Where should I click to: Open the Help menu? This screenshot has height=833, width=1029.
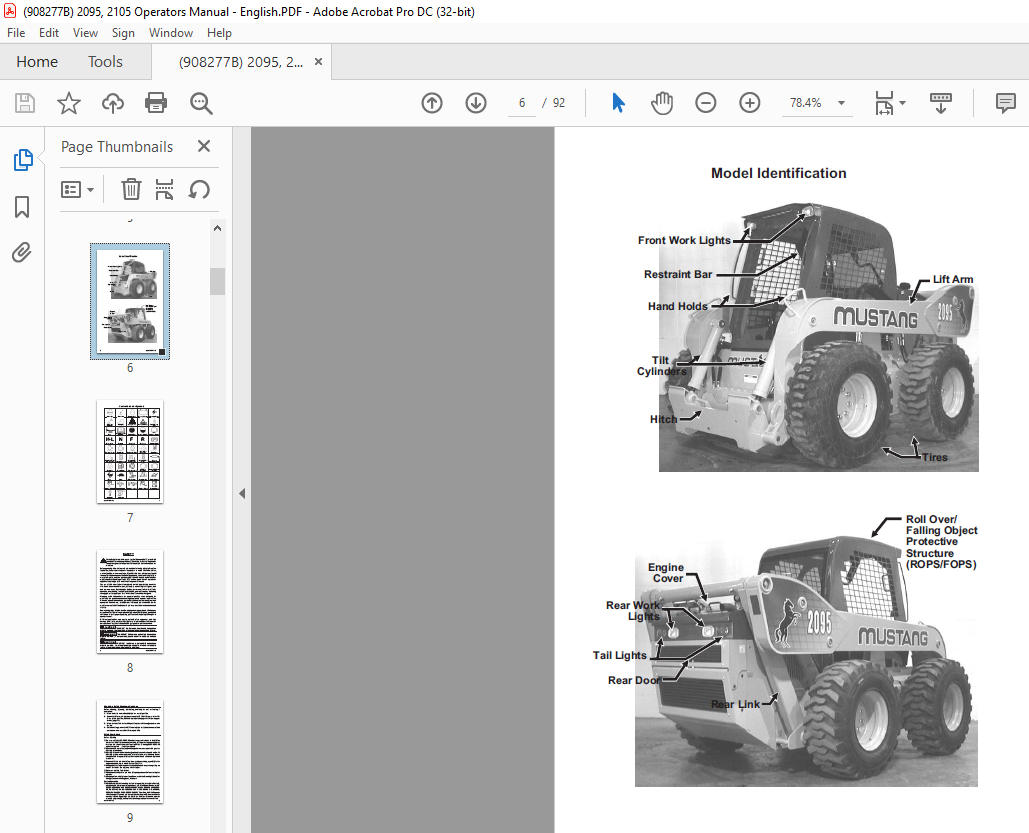coord(219,33)
